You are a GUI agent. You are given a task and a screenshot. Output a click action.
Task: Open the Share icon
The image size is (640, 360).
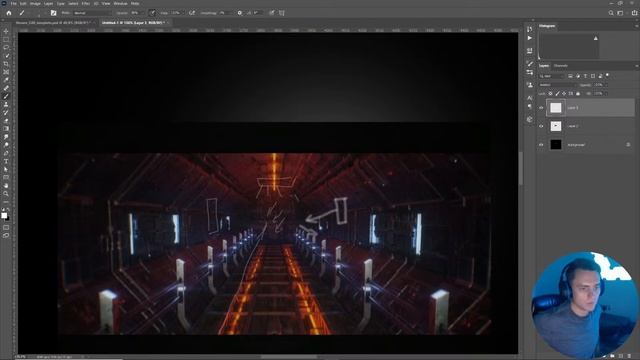tap(634, 13)
